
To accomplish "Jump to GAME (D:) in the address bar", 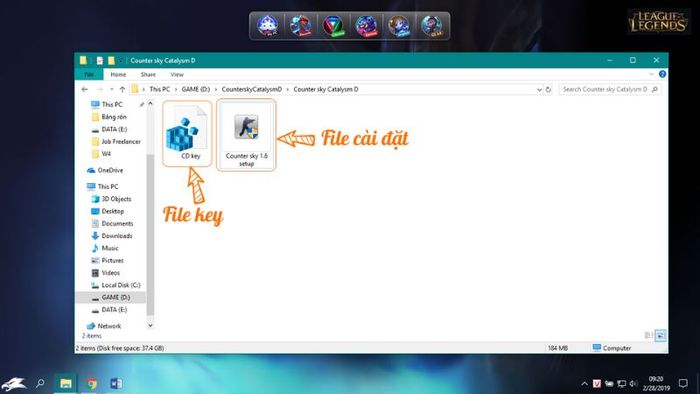I will tap(196, 89).
